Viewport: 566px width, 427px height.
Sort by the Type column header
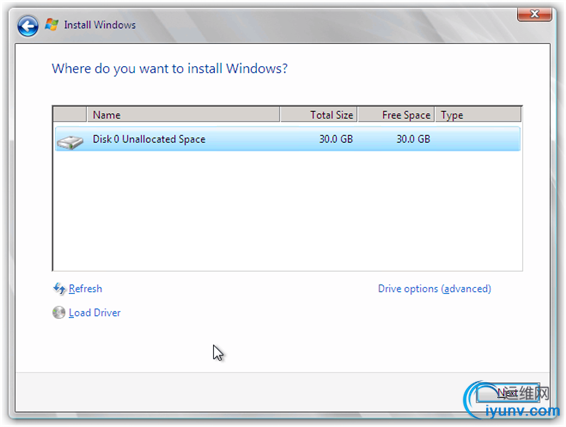[x=478, y=115]
